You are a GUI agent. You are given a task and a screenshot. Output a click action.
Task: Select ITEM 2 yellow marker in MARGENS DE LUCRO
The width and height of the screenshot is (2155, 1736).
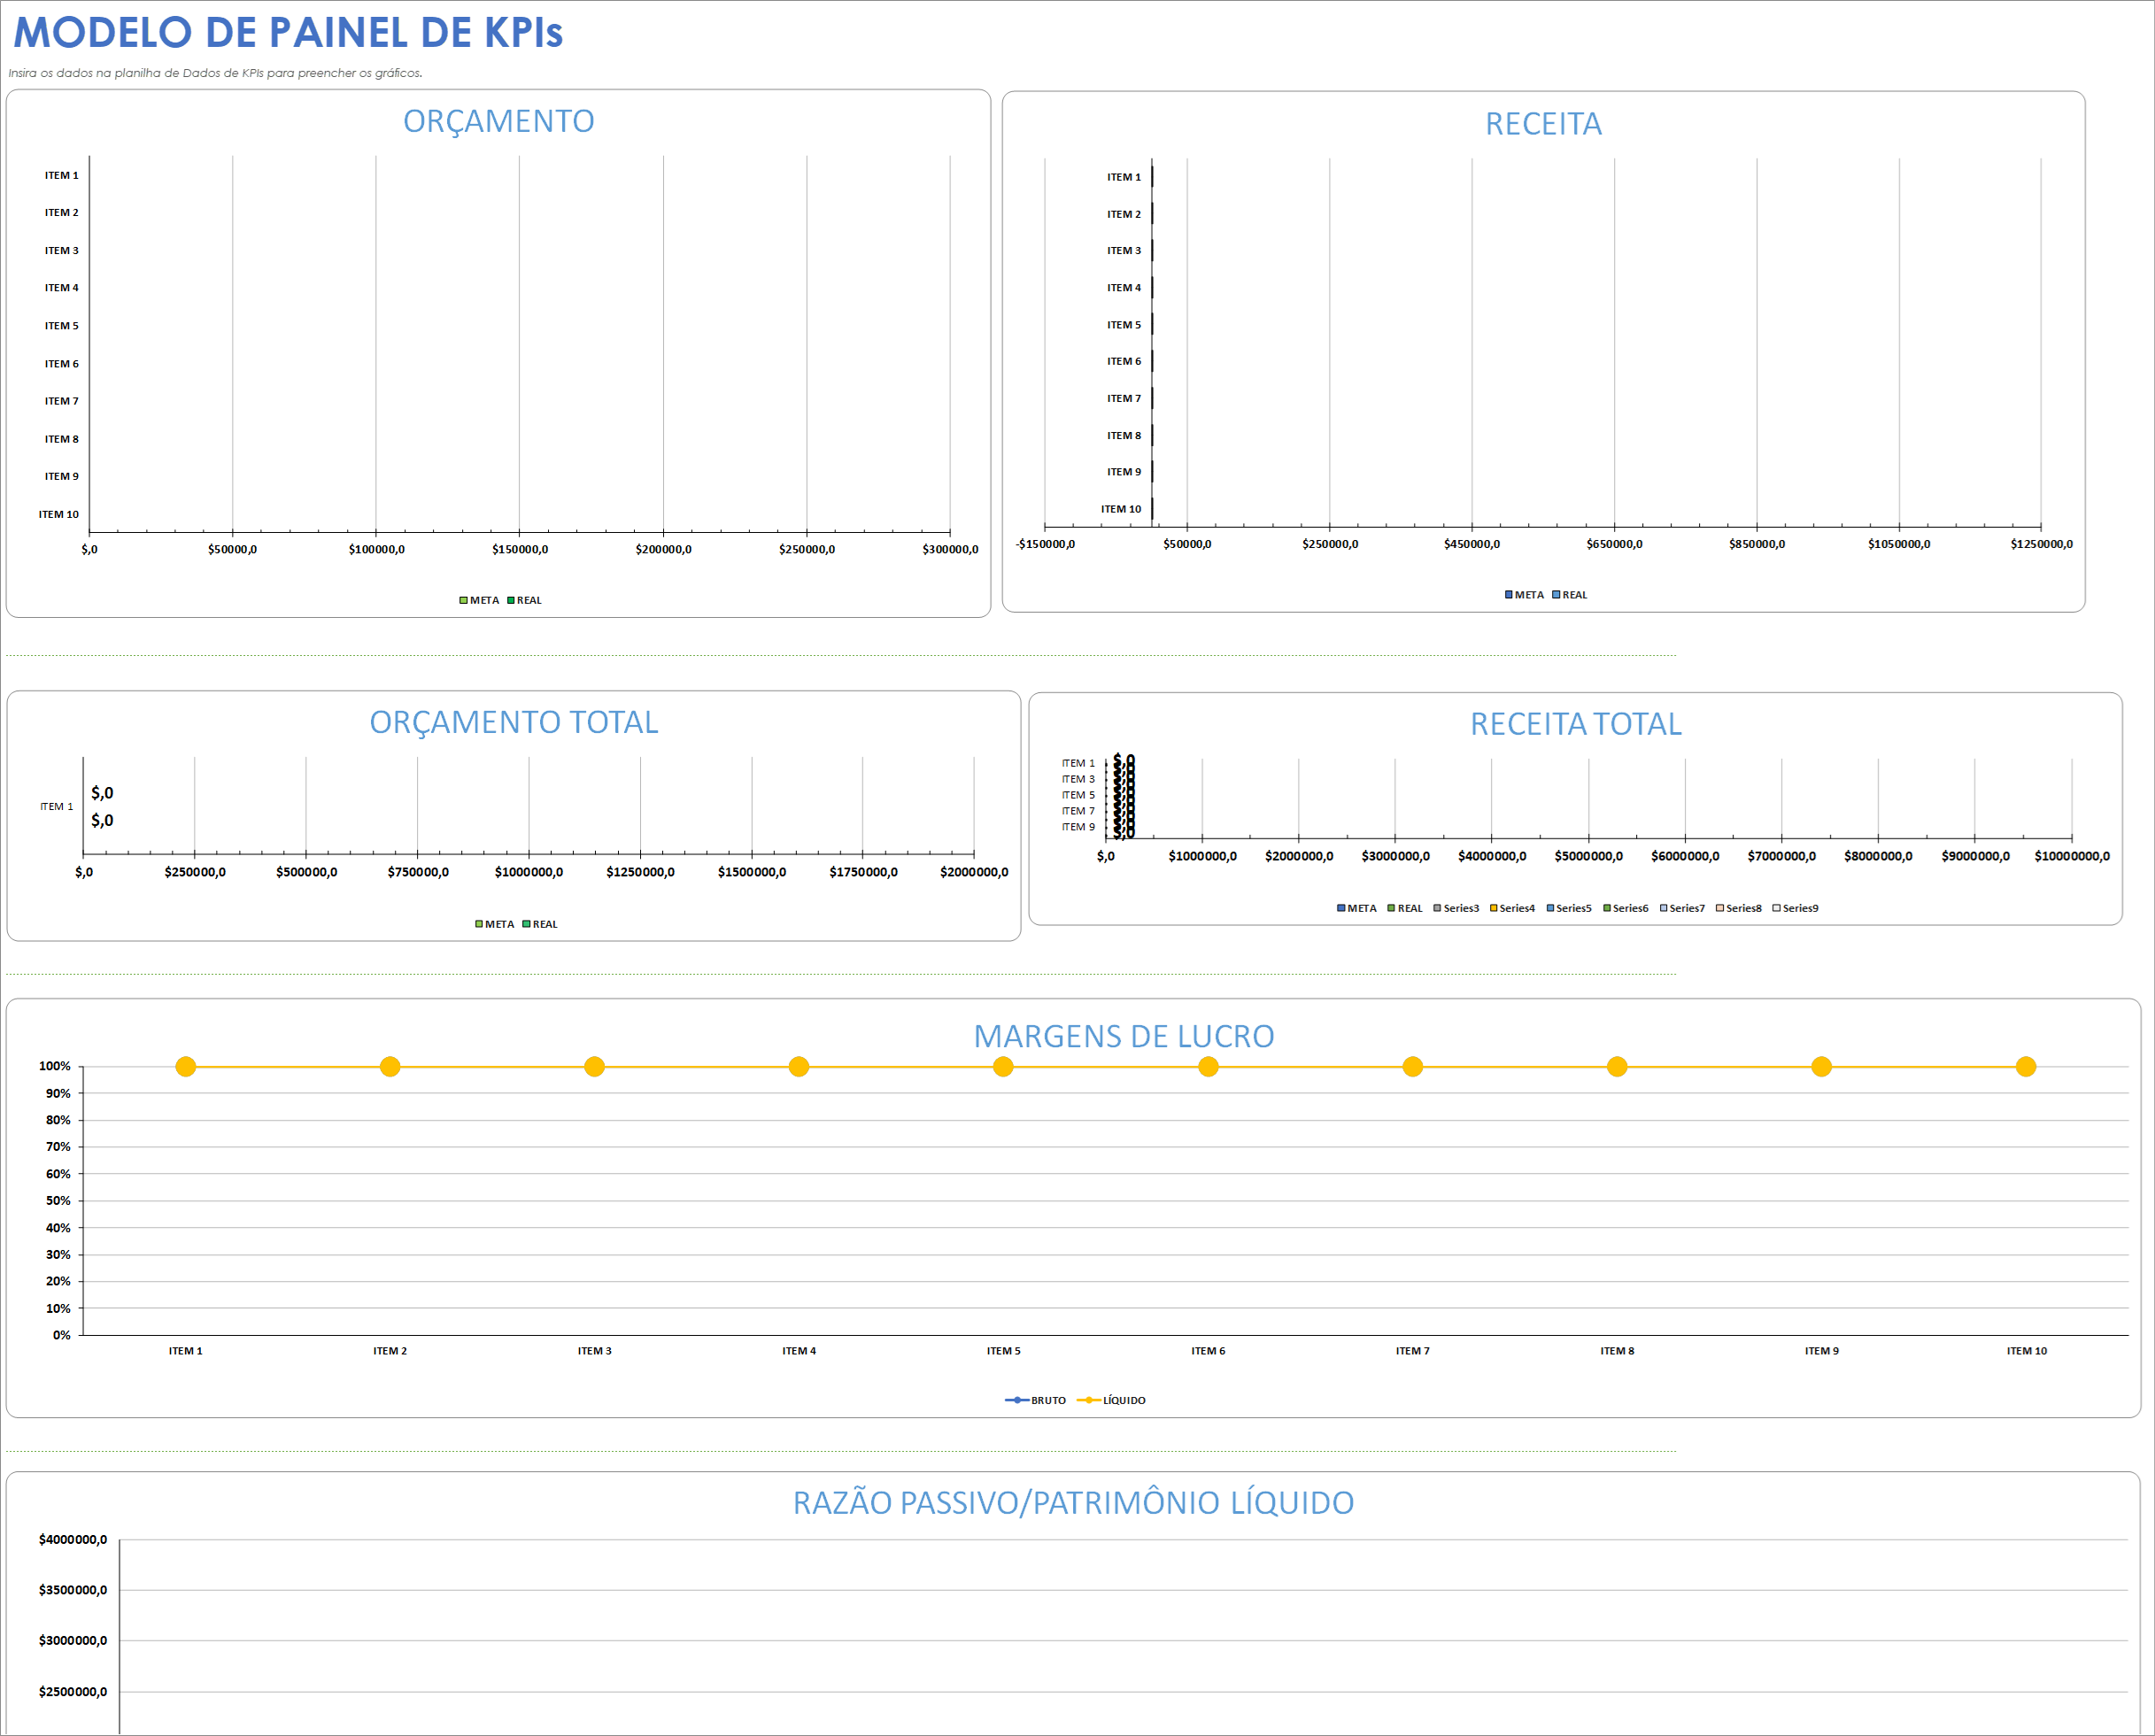tap(390, 1067)
